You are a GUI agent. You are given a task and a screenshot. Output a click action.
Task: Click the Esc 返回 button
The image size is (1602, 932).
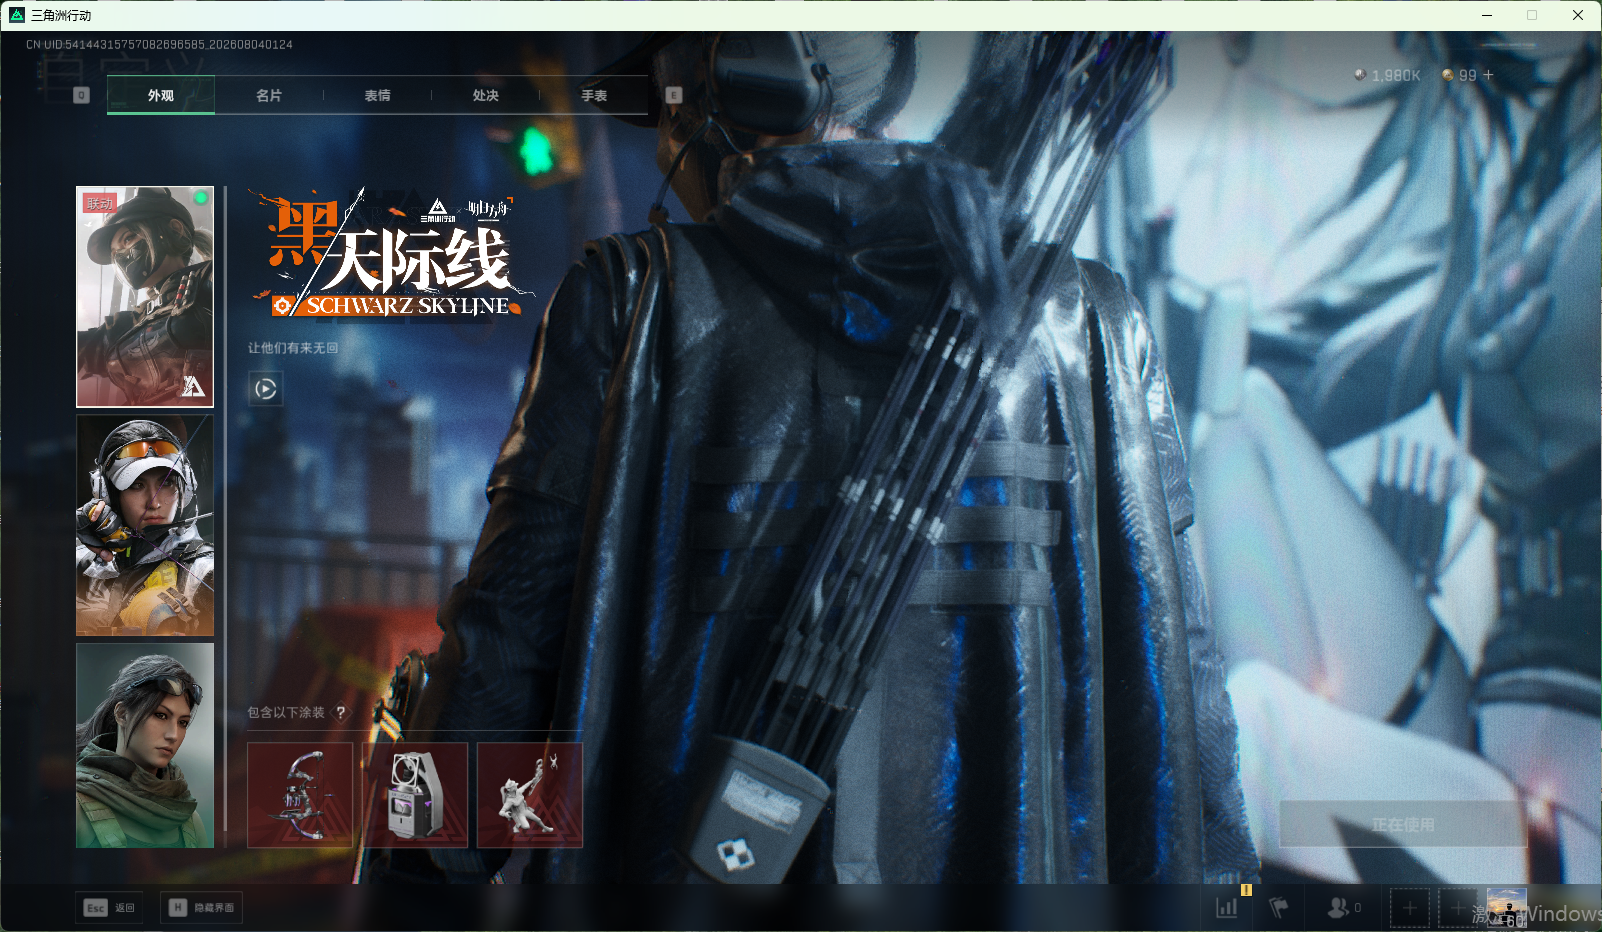click(110, 907)
